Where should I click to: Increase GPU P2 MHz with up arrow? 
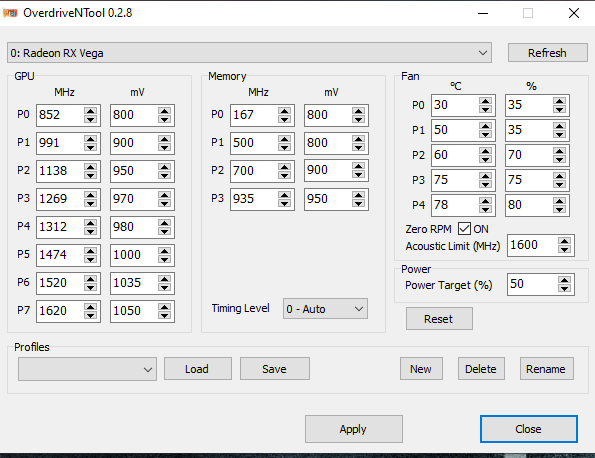[90, 167]
